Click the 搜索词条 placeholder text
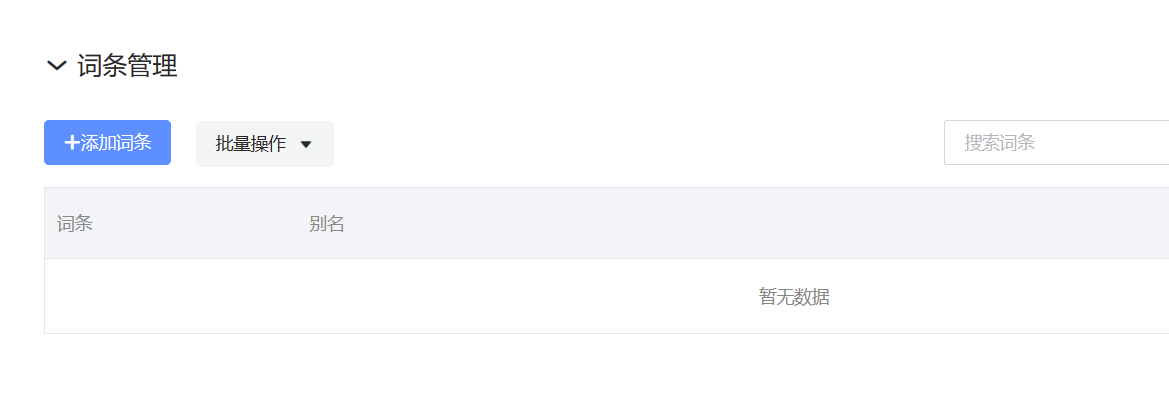1169x406 pixels. coord(999,142)
